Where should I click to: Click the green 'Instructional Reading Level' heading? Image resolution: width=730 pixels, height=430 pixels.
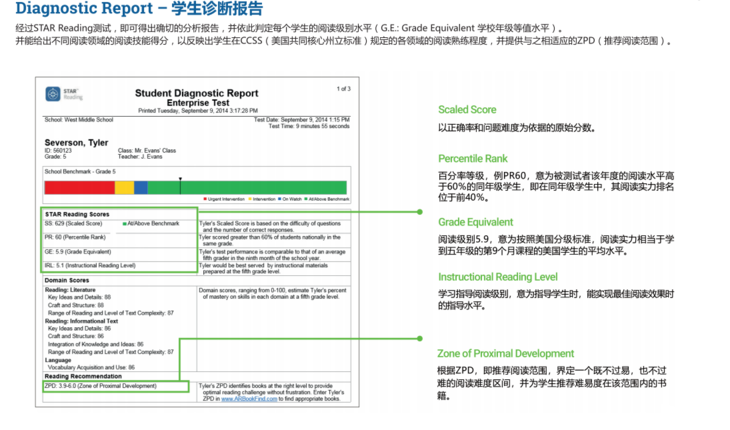498,277
